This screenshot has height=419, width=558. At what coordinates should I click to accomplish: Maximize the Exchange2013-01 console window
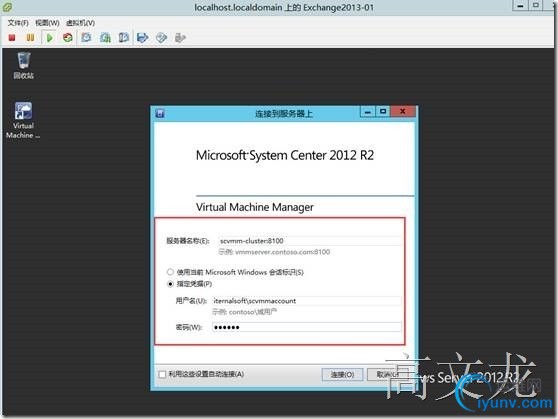pyautogui.click(x=536, y=5)
